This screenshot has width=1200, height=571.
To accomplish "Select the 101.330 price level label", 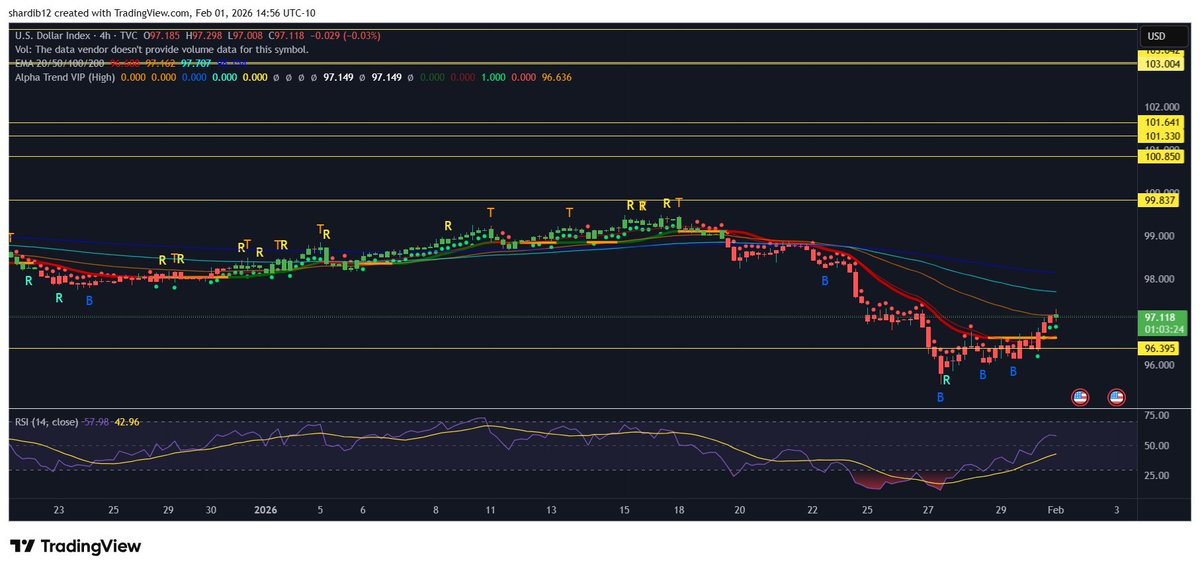I will 1162,136.
